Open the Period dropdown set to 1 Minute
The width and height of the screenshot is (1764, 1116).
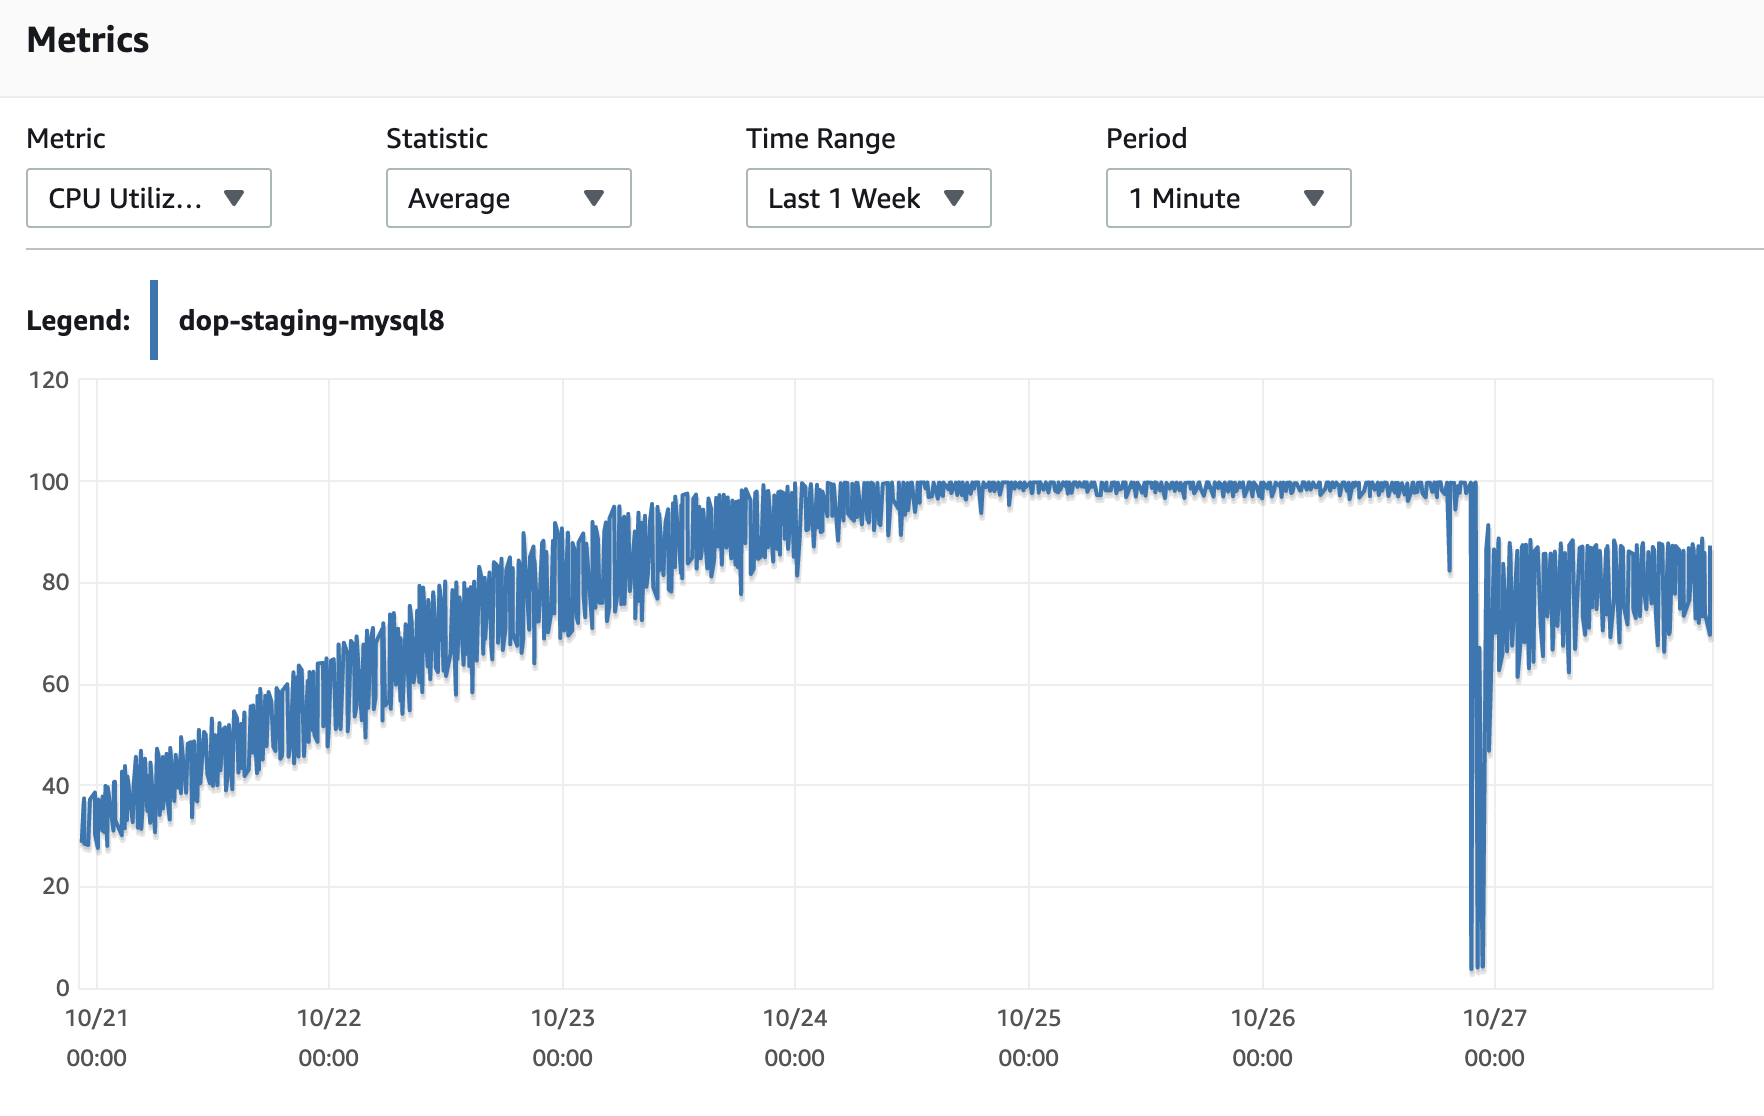1227,198
